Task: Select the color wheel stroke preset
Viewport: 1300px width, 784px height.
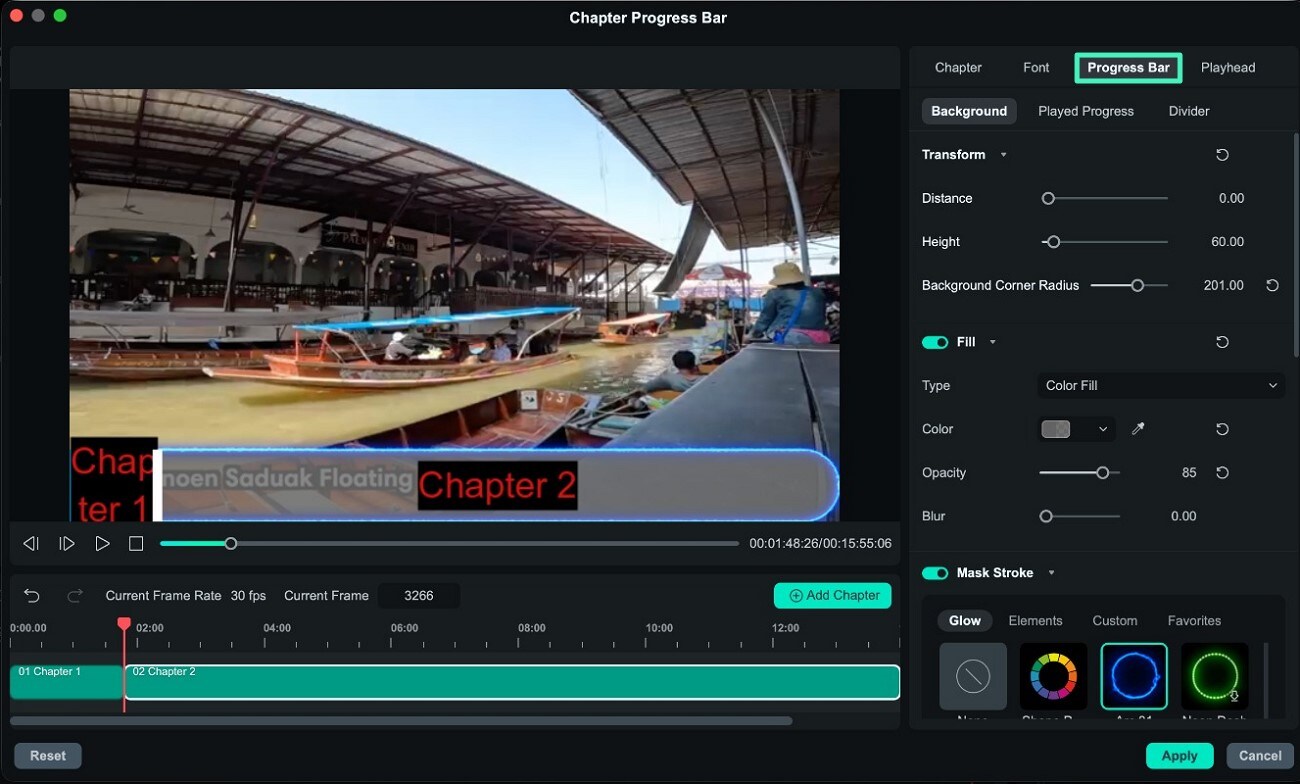Action: [1053, 677]
